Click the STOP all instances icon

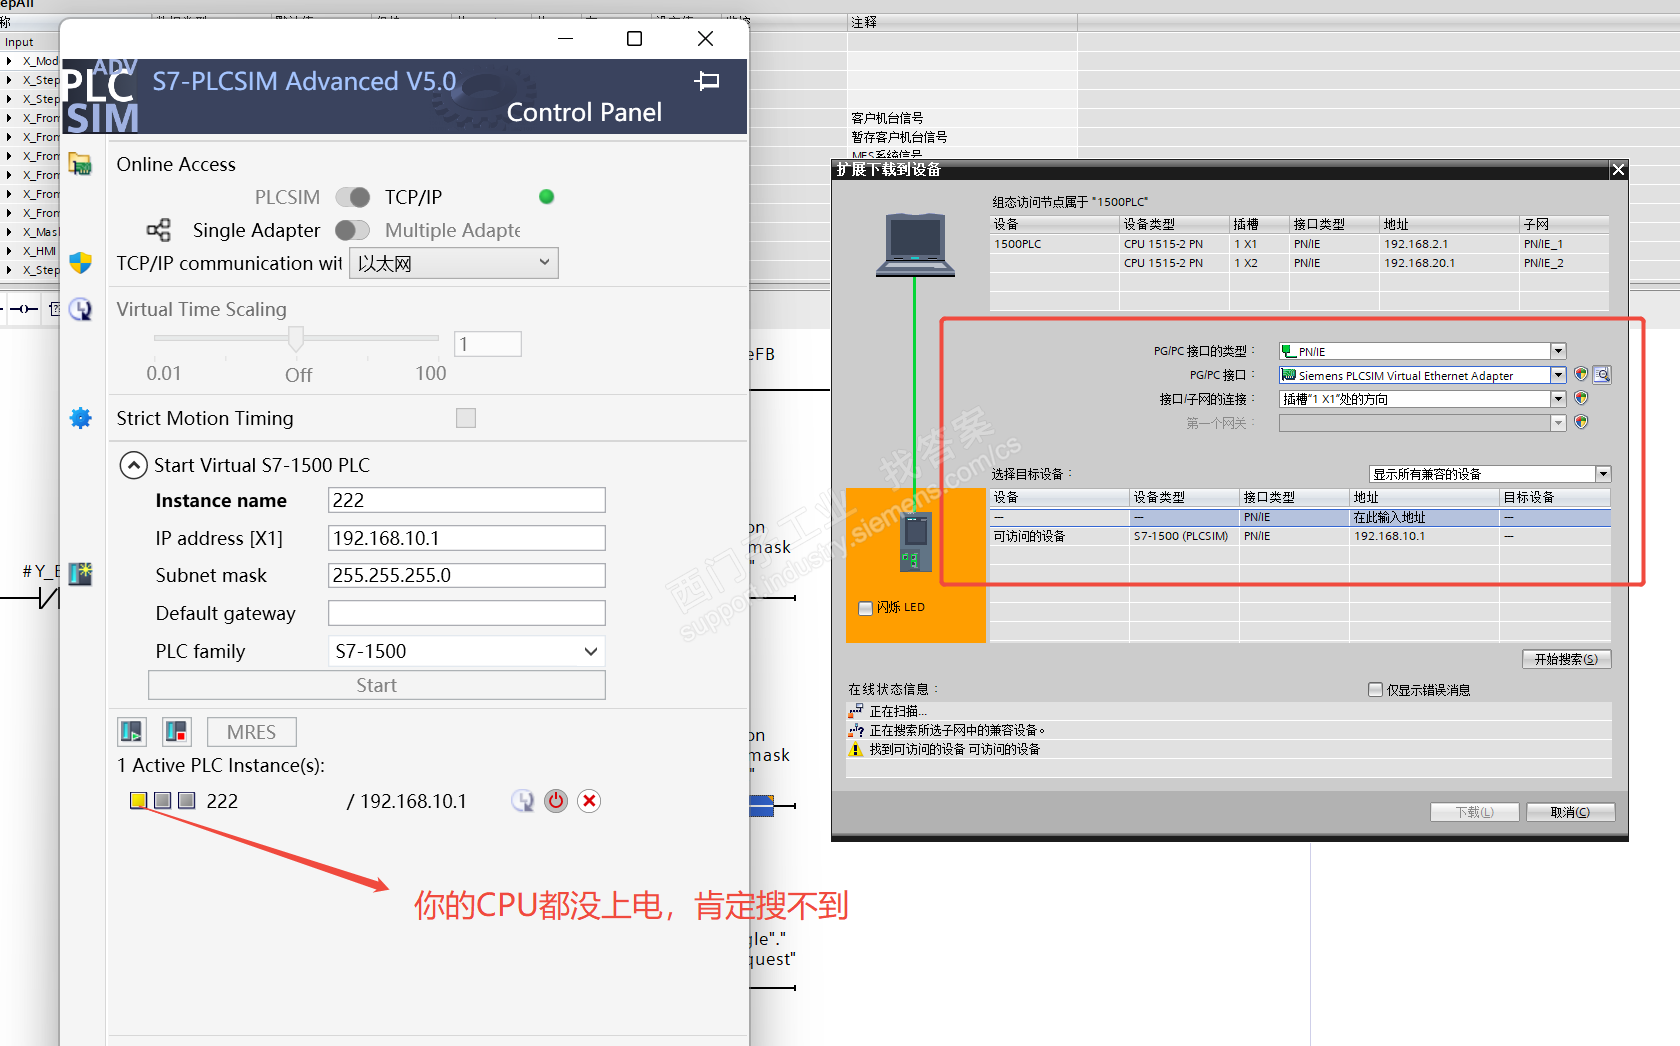click(x=177, y=732)
